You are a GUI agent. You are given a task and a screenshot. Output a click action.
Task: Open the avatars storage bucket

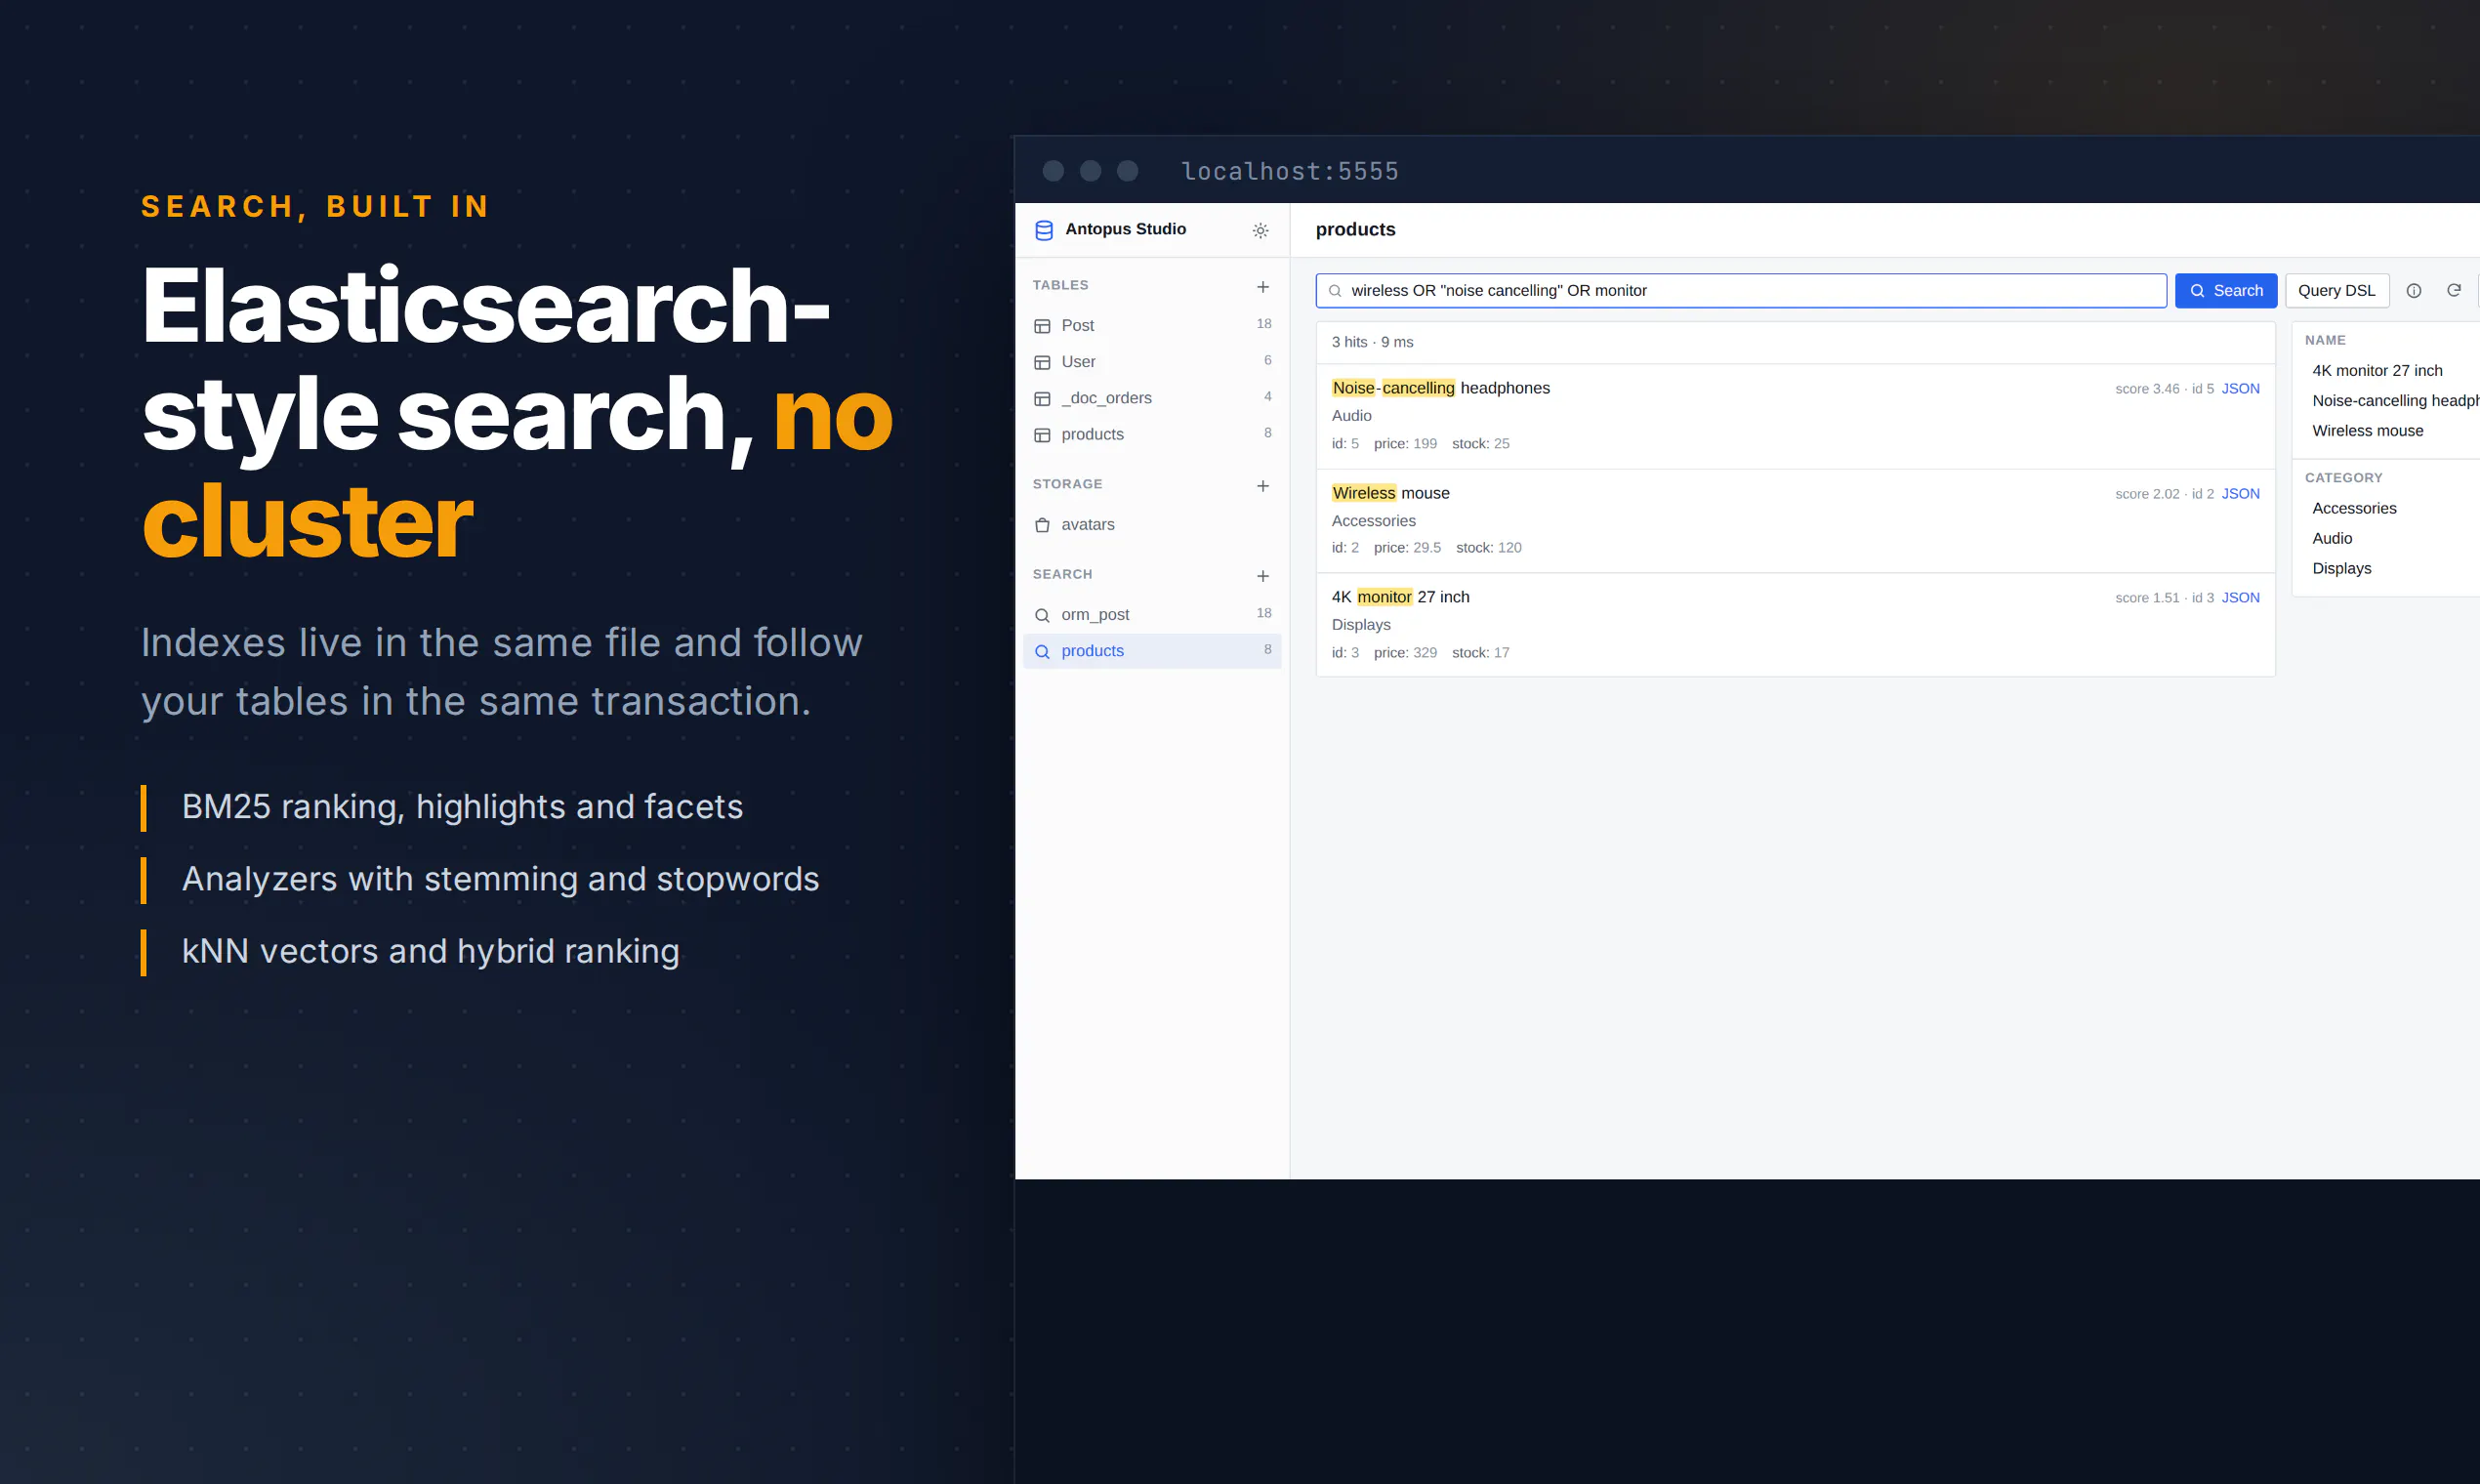pos(1152,524)
